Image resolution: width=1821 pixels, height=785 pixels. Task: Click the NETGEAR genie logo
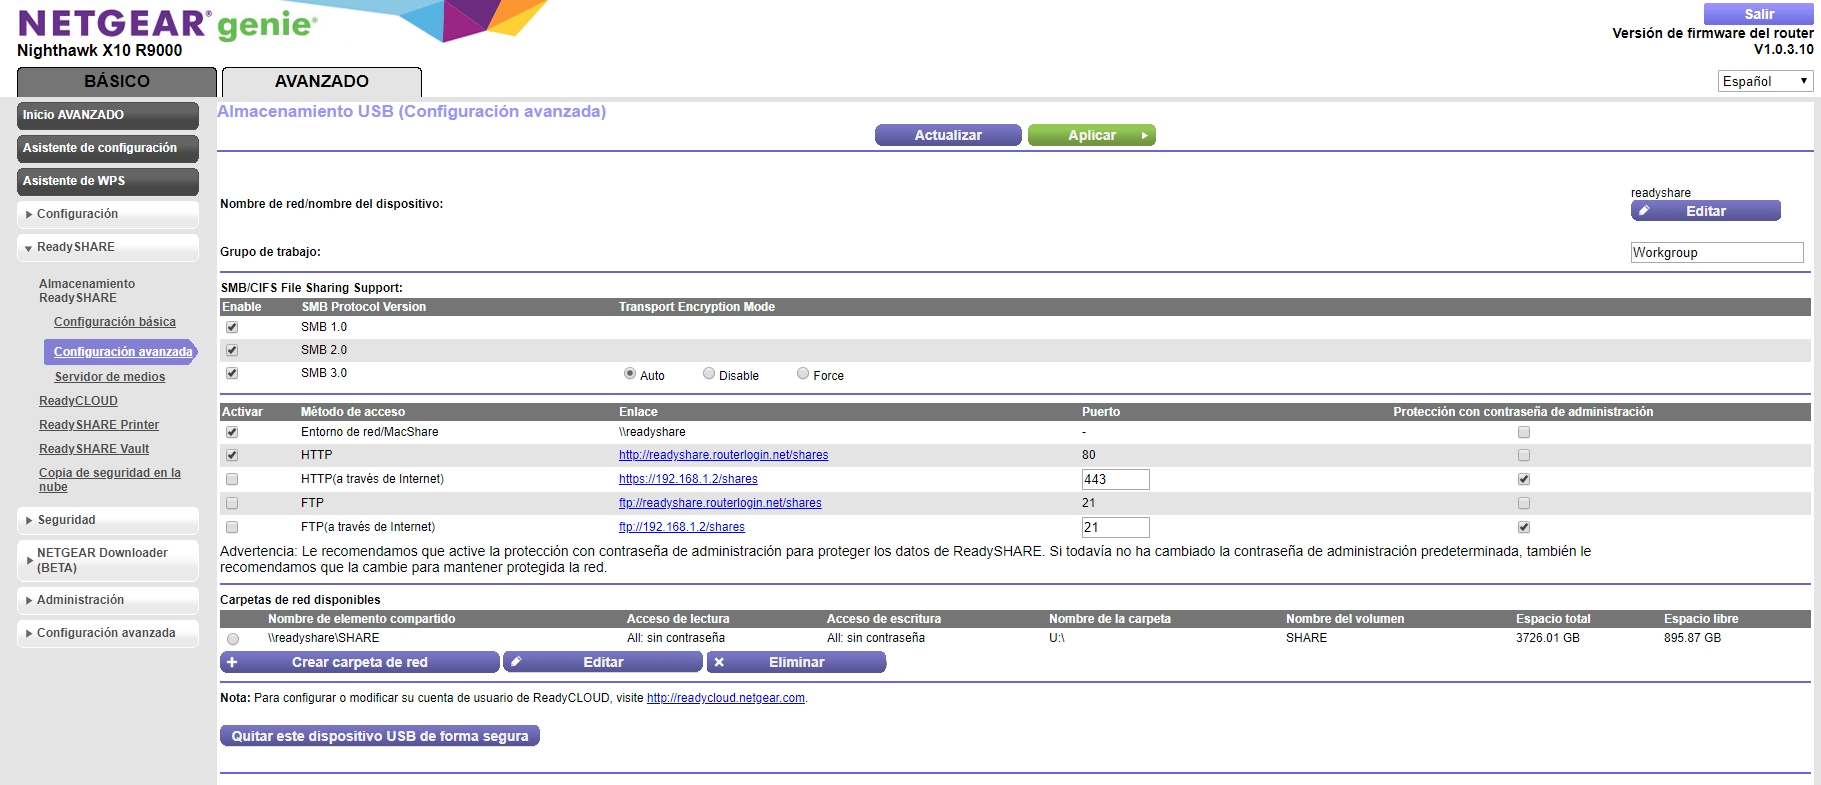(167, 23)
